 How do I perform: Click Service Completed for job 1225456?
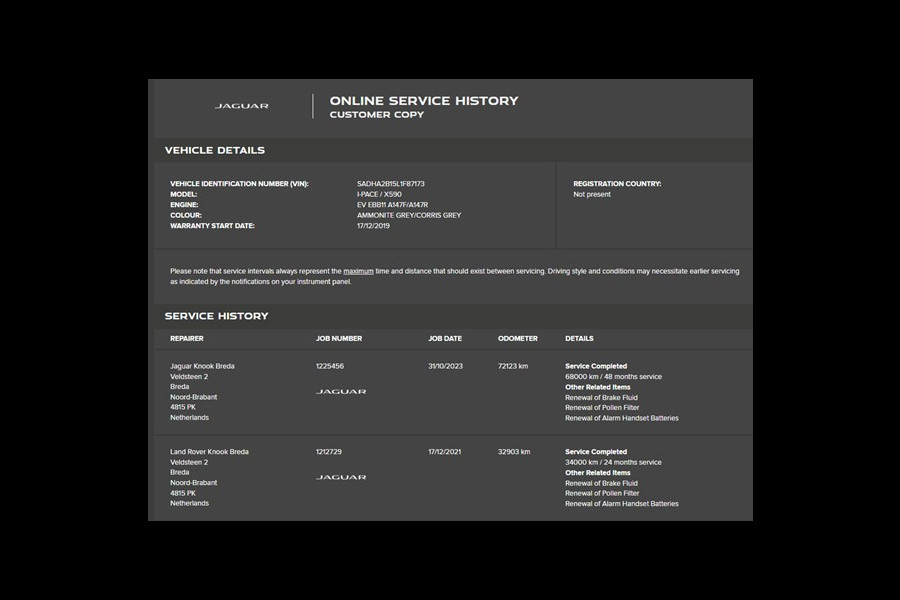(596, 366)
